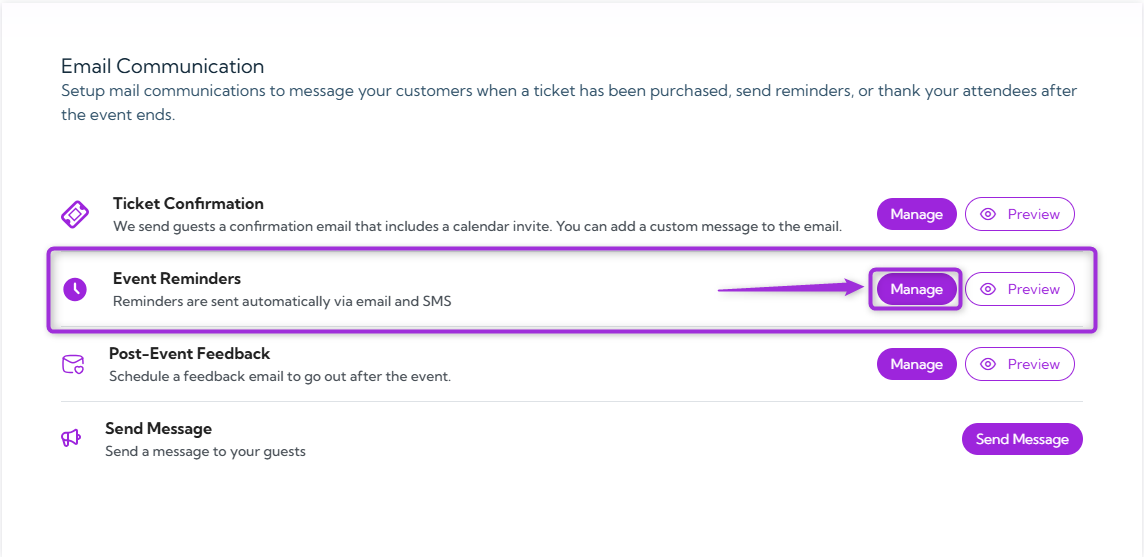
Task: Open Manage for Ticket Confirmation
Action: 916,214
